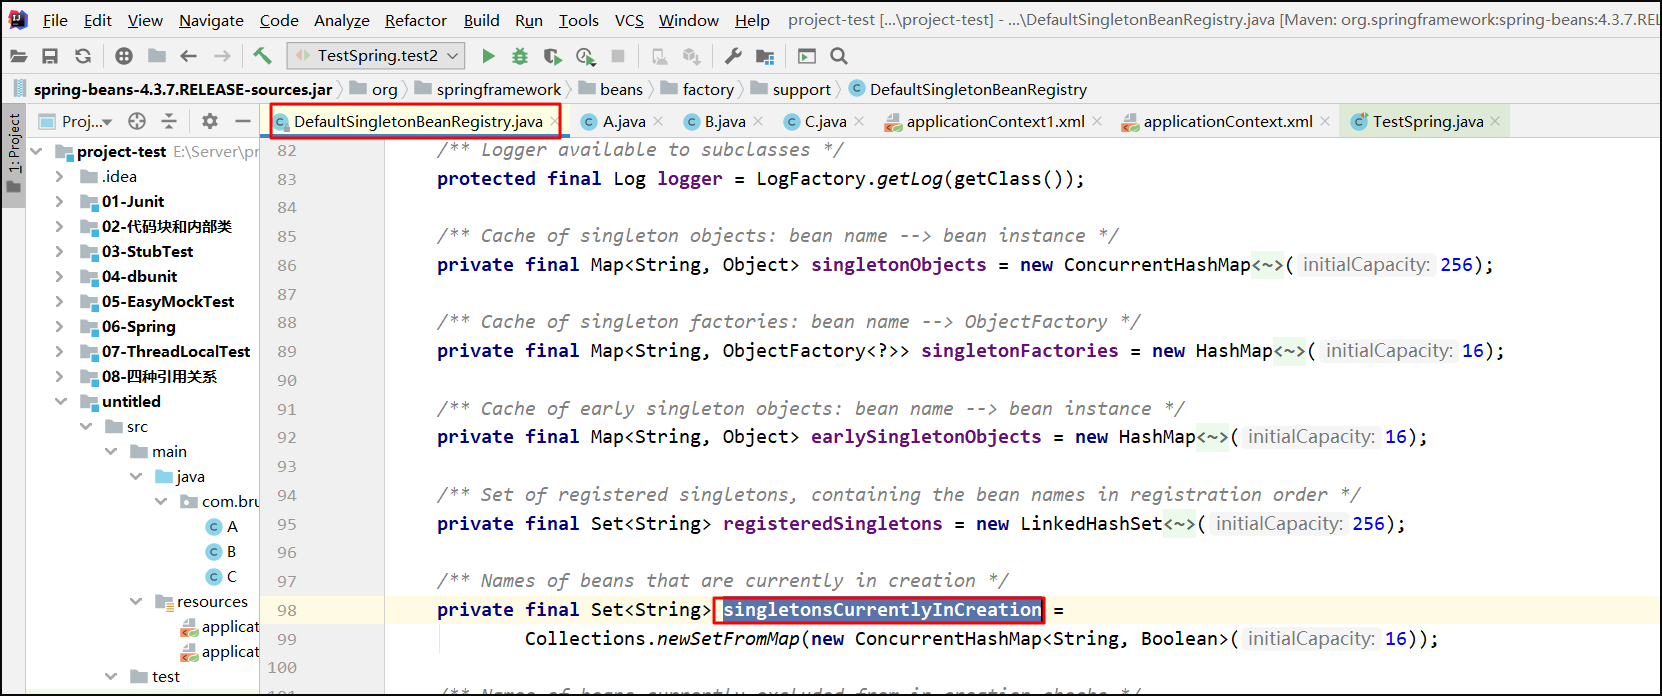Click line number 98 in gutter
Screen dimensions: 1662x696
point(287,610)
